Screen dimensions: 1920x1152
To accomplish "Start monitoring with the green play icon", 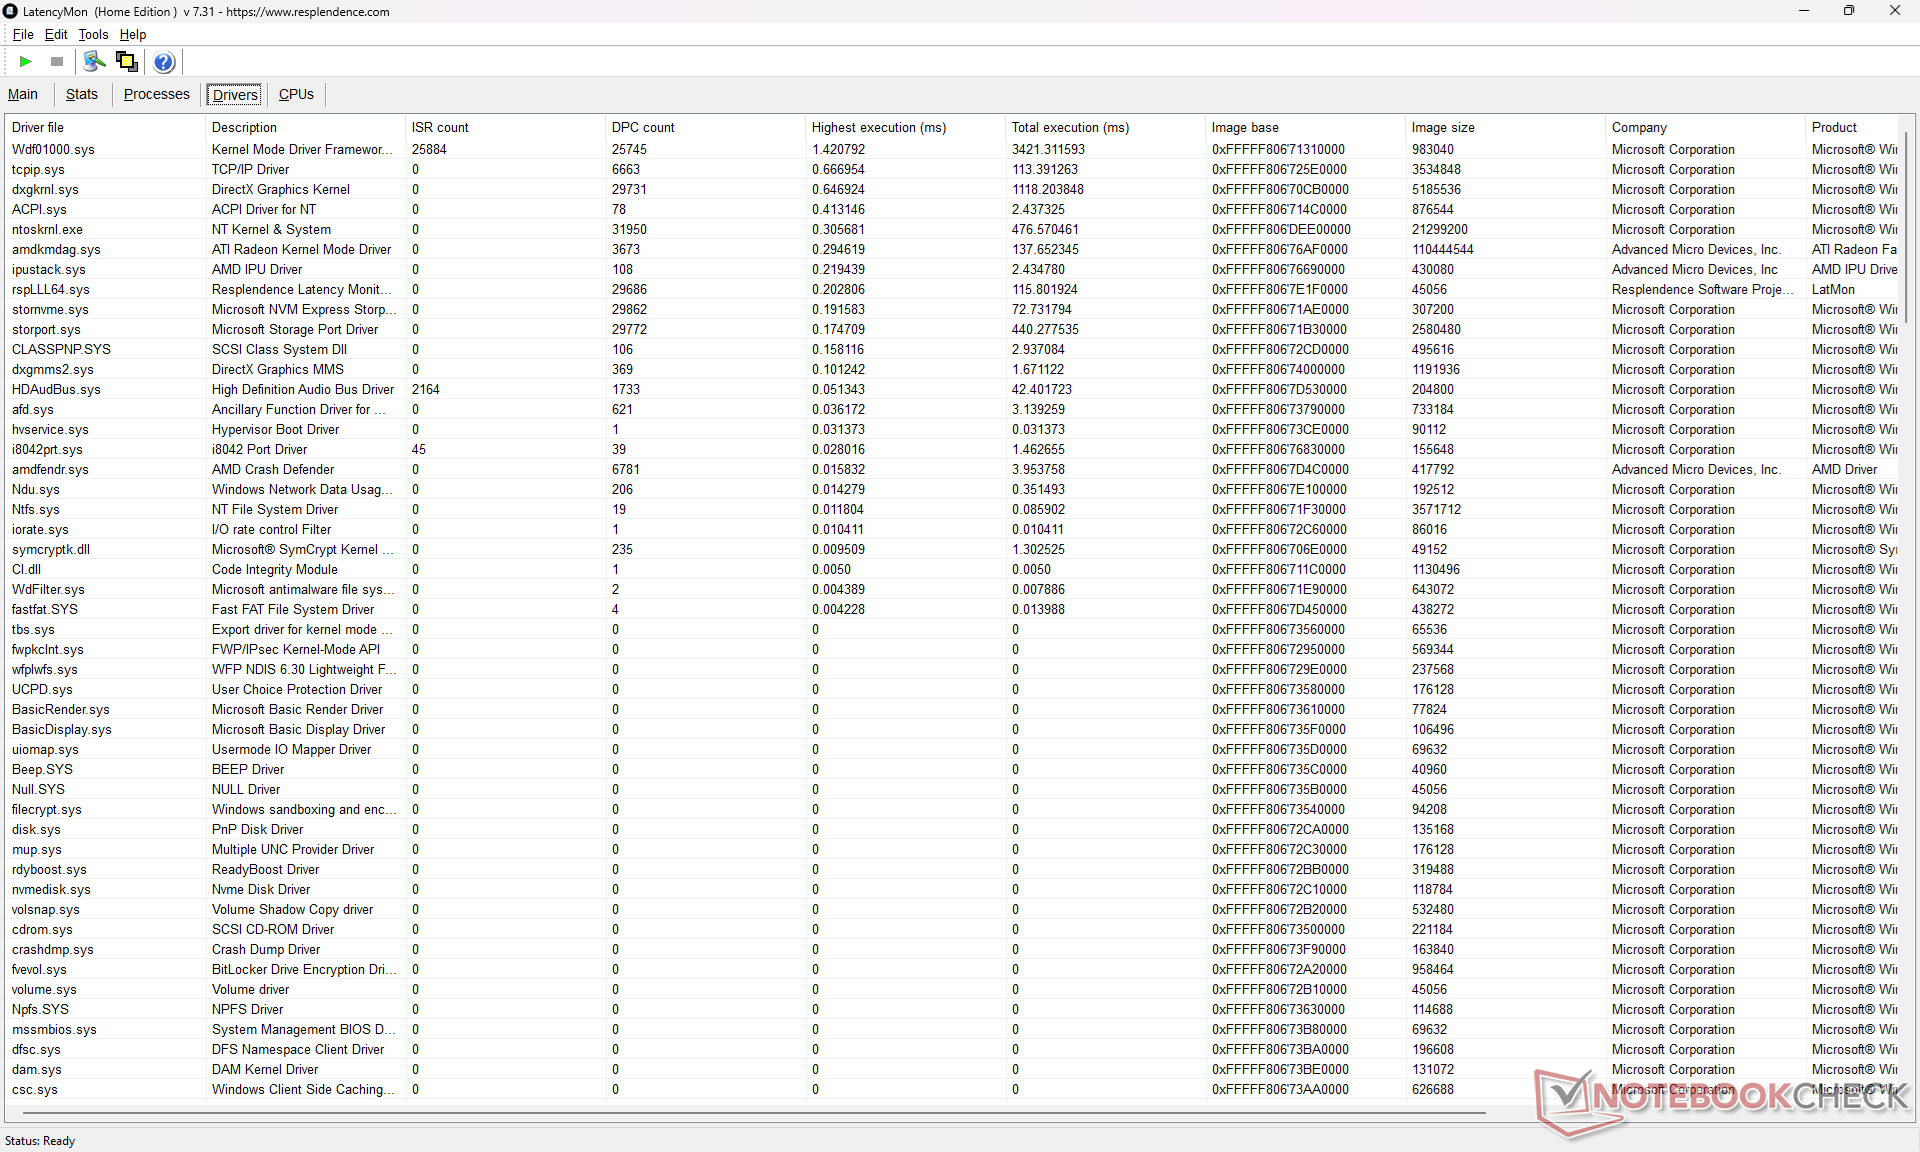I will click(x=25, y=62).
